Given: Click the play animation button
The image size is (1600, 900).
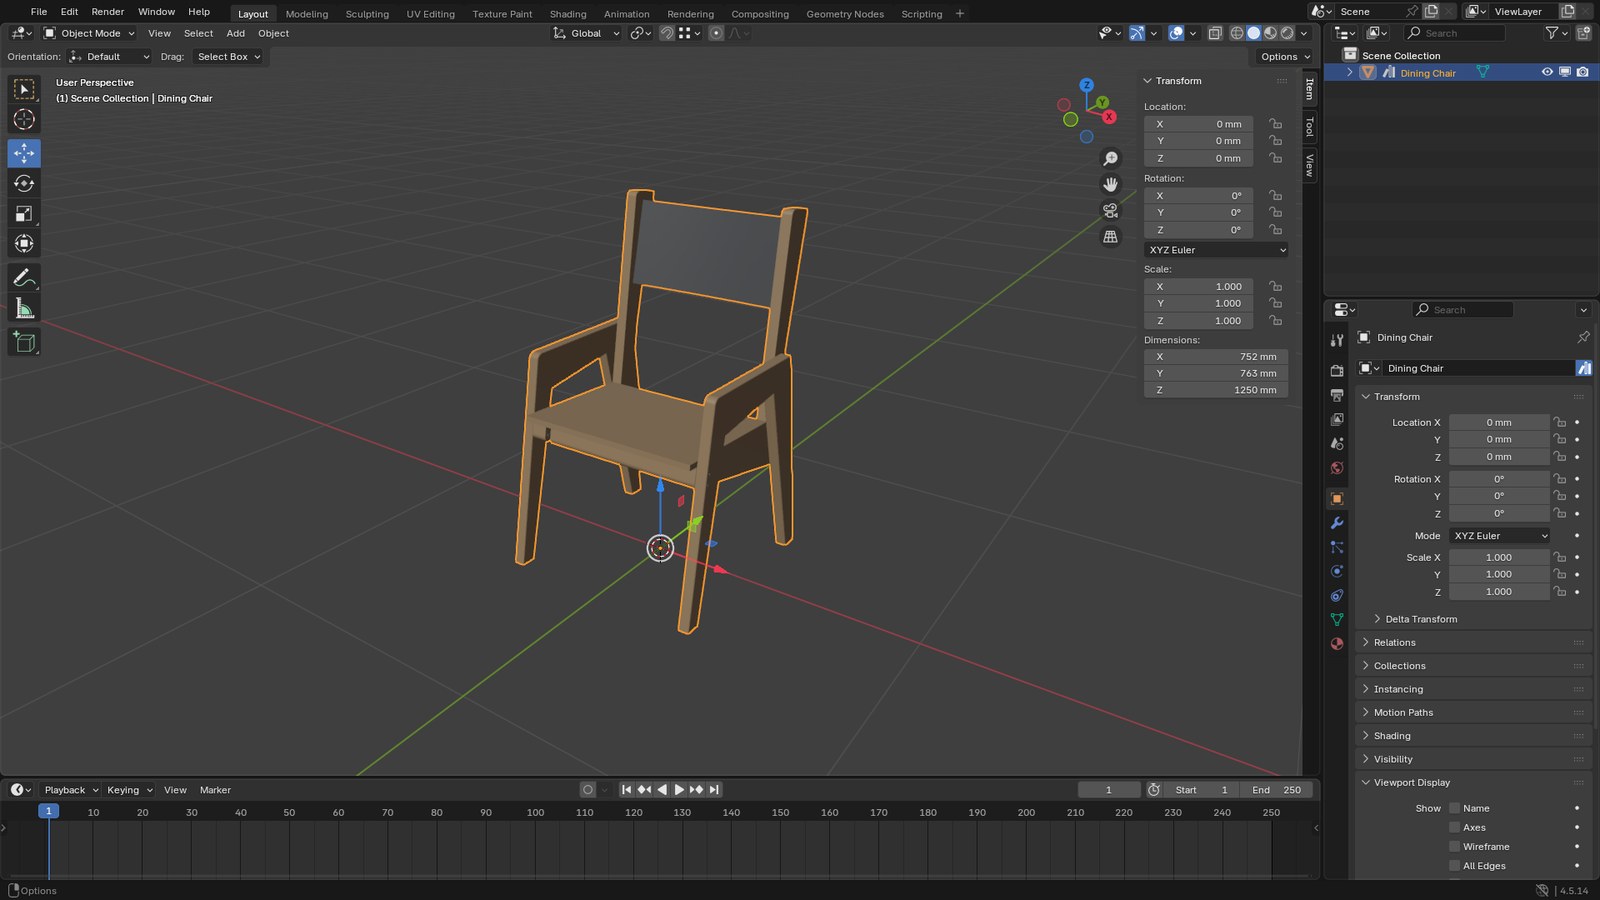Looking at the screenshot, I should 679,790.
